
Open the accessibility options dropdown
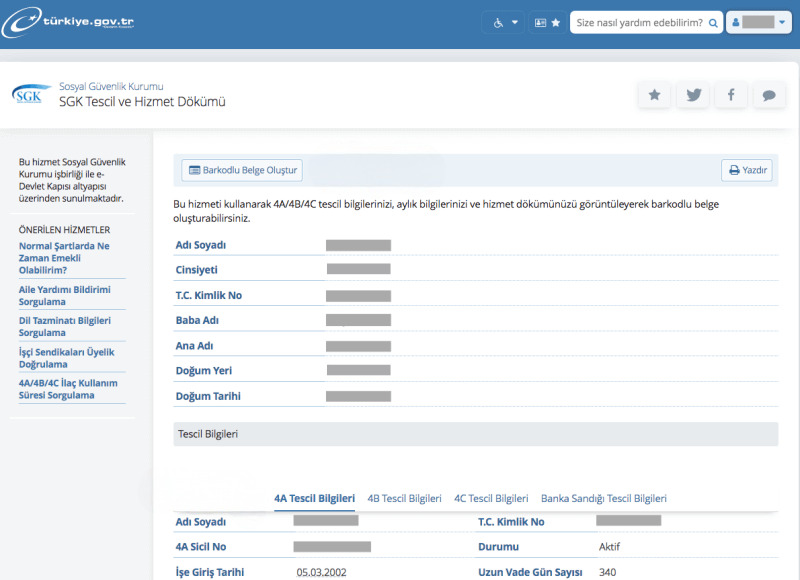click(503, 22)
